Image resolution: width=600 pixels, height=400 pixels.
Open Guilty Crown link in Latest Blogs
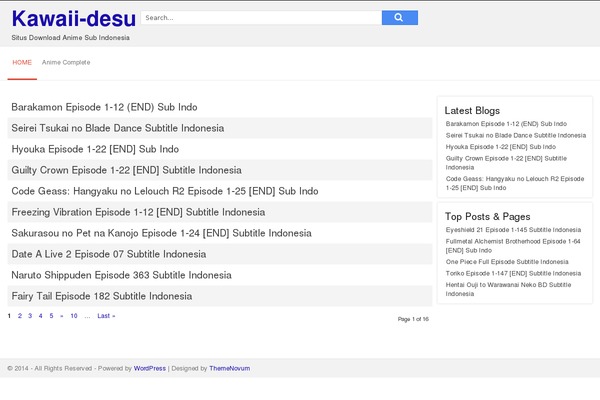tap(506, 163)
